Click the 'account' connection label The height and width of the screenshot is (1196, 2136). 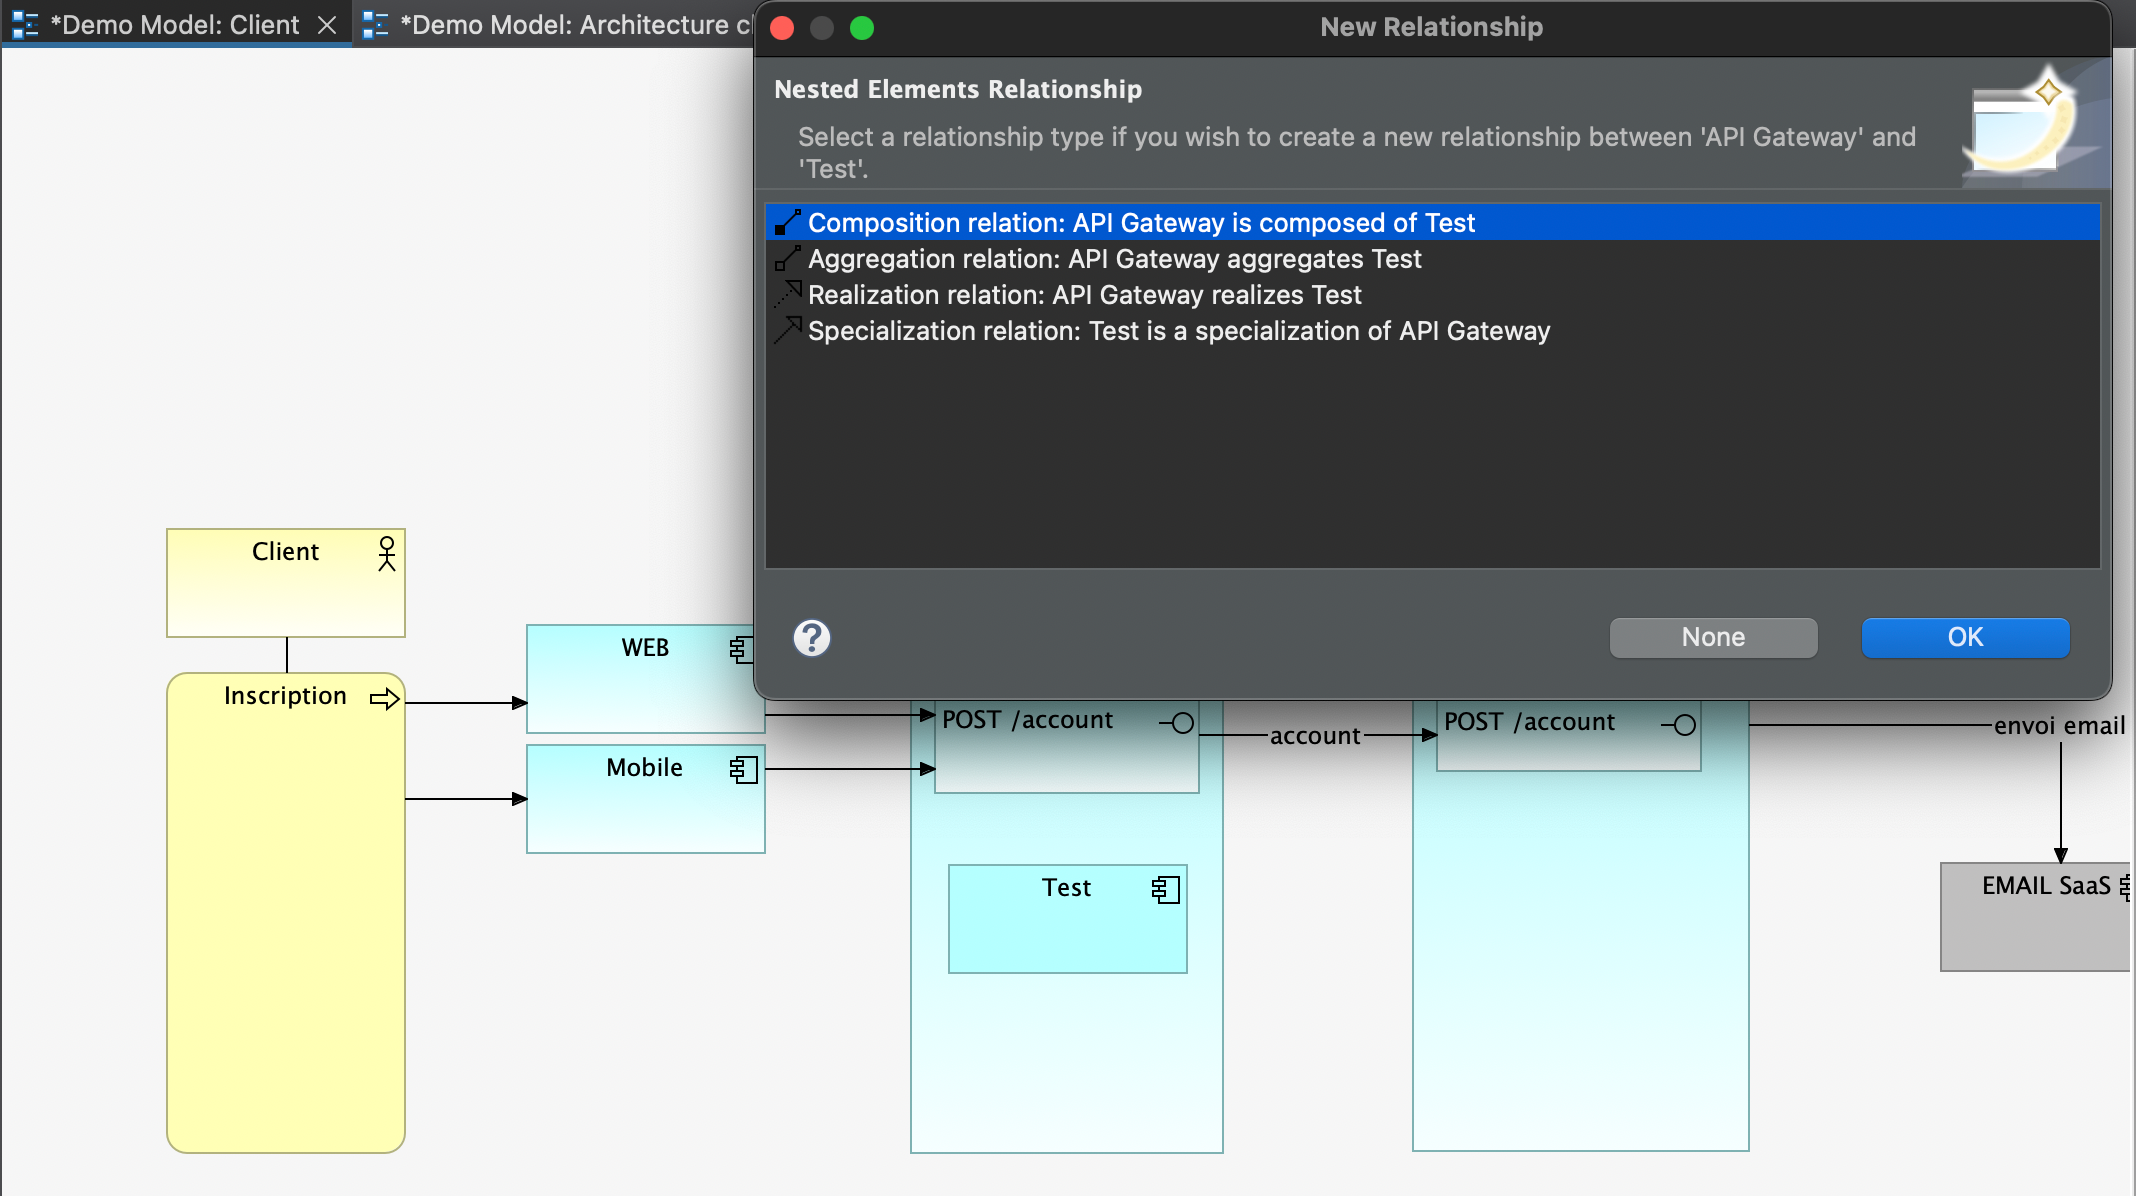click(1315, 736)
